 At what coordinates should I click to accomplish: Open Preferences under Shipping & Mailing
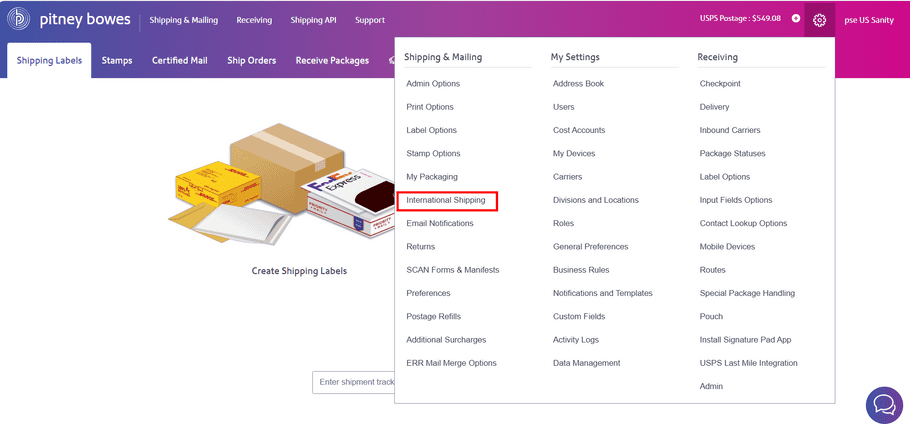tap(428, 293)
